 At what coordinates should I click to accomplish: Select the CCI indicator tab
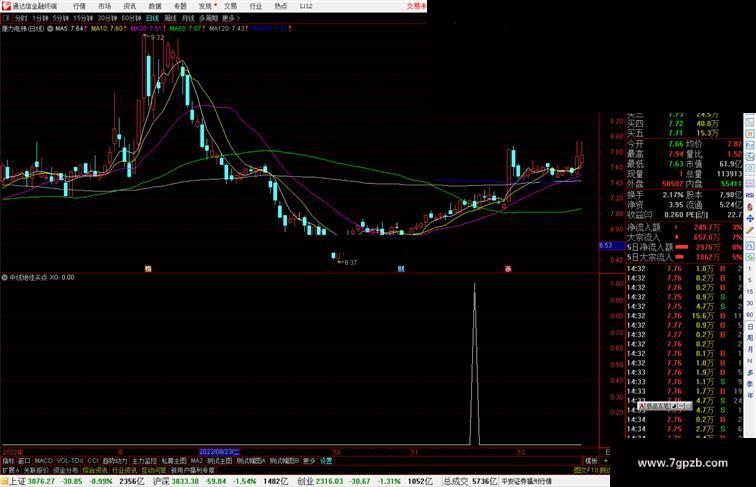point(93,461)
